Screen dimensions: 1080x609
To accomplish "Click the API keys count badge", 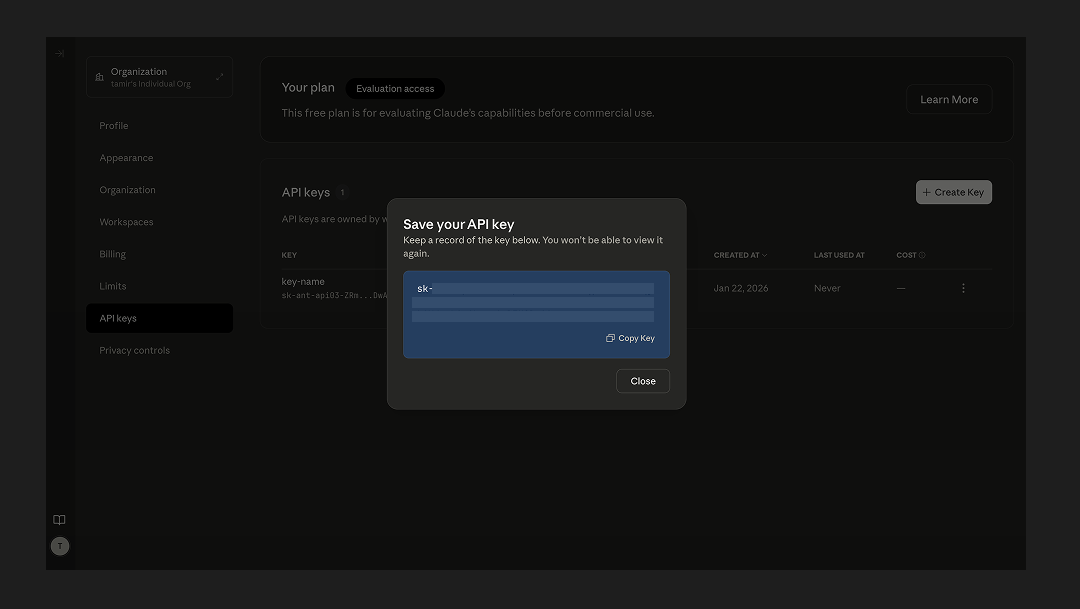I will click(x=342, y=192).
